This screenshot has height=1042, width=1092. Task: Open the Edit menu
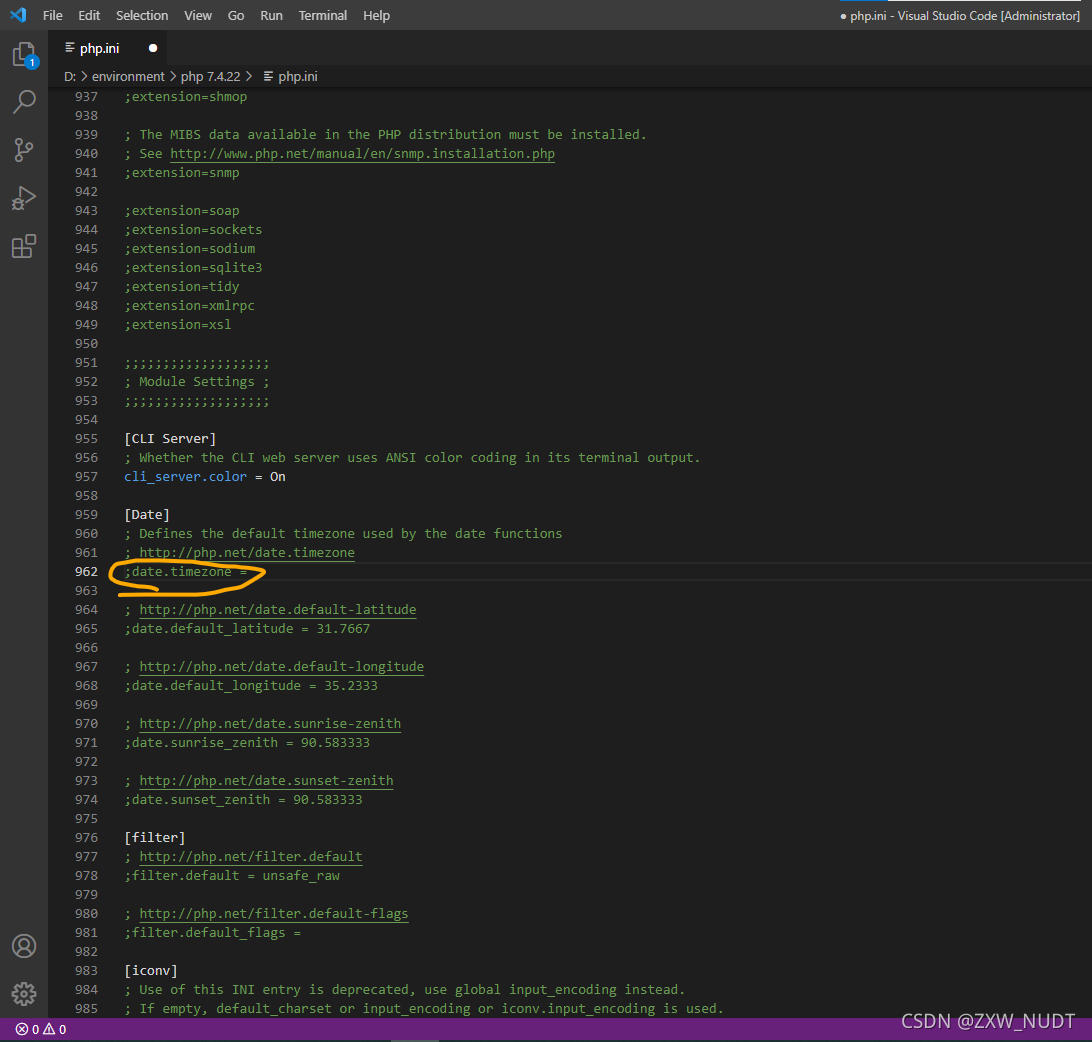(x=89, y=15)
